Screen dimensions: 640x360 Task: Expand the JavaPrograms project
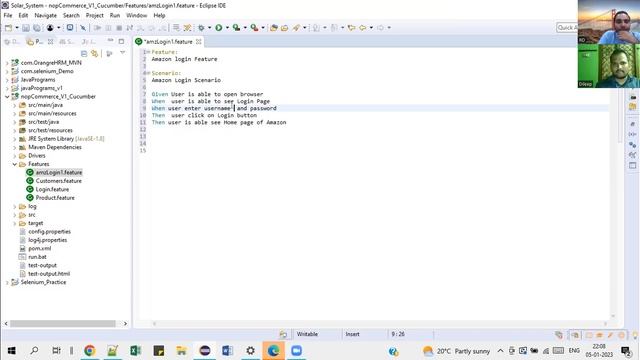coord(7,80)
